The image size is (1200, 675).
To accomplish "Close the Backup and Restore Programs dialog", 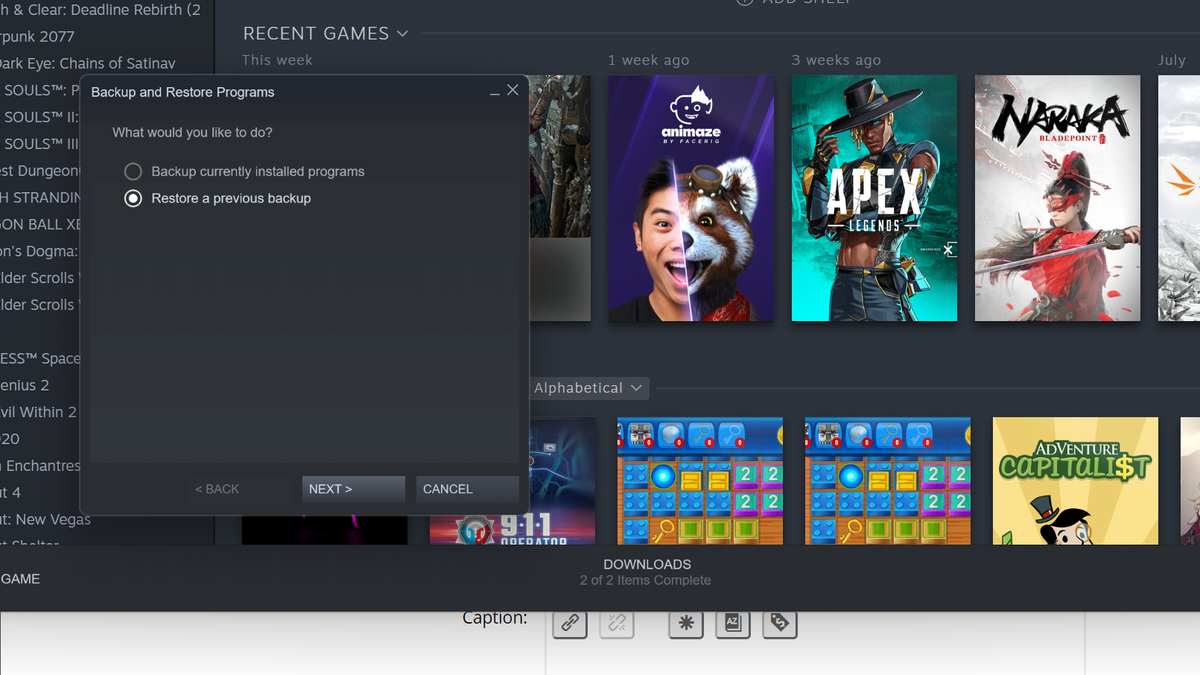I will click(513, 90).
